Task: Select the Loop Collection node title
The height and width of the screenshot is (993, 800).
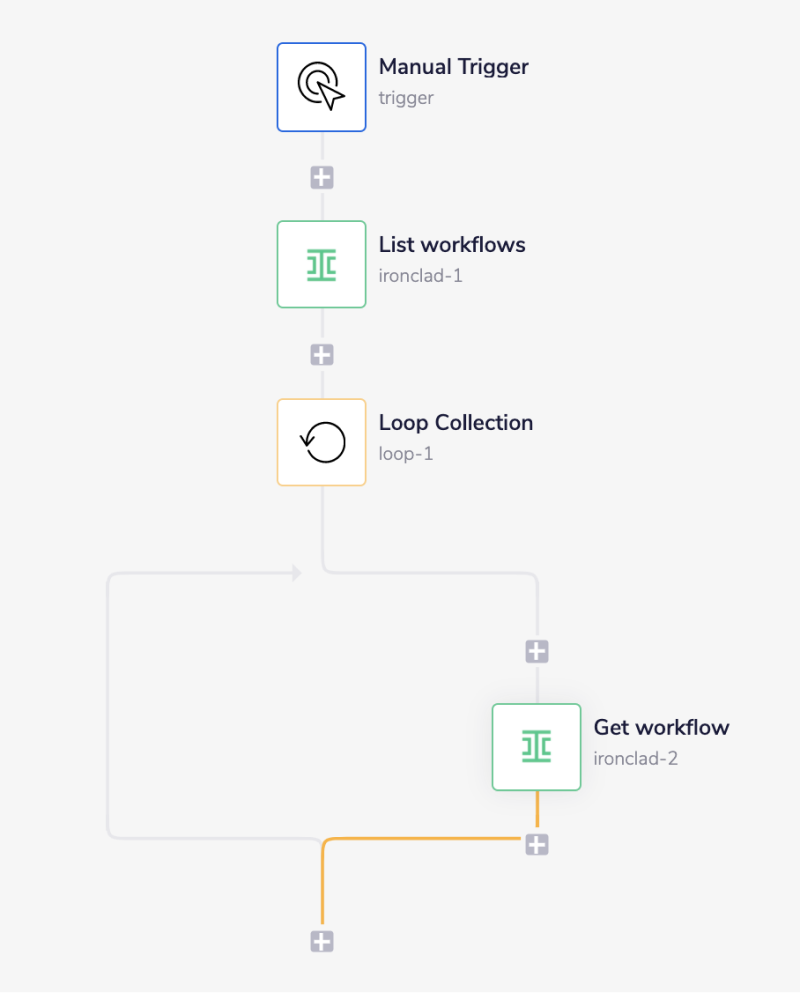Action: [x=455, y=422]
